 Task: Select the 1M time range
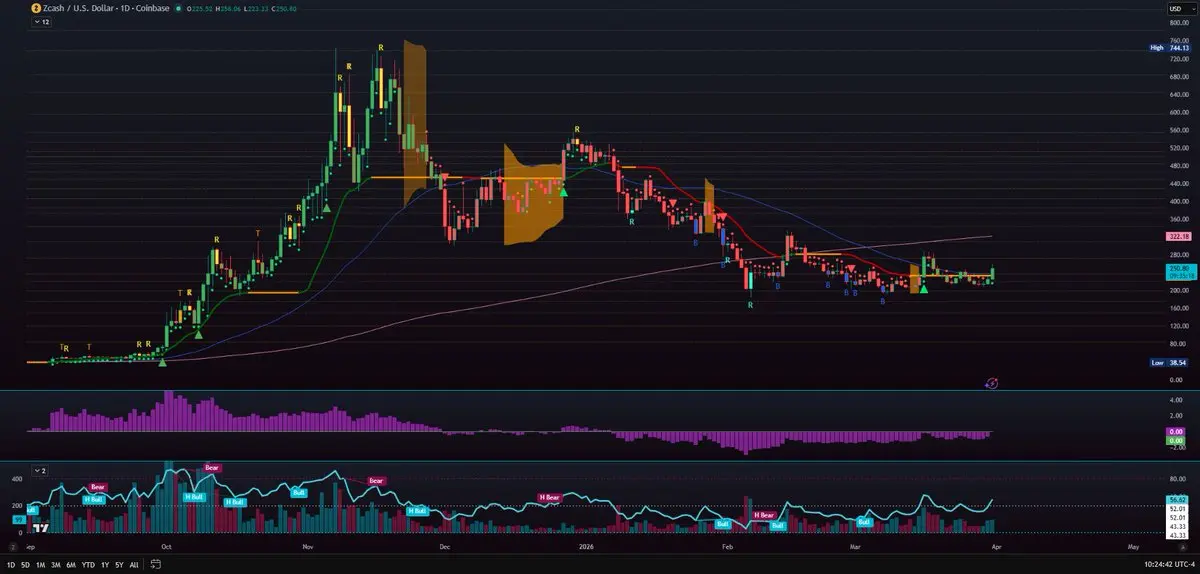click(40, 565)
